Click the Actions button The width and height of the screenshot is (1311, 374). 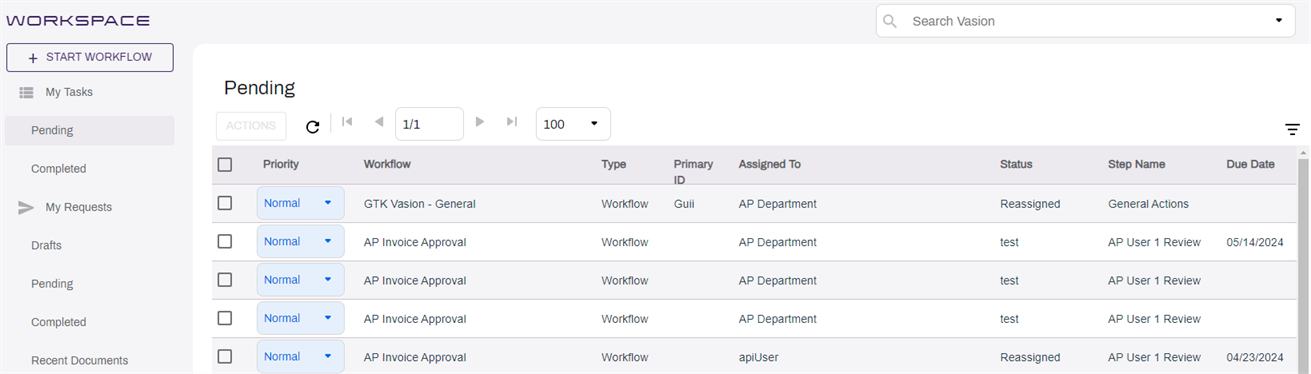(251, 126)
